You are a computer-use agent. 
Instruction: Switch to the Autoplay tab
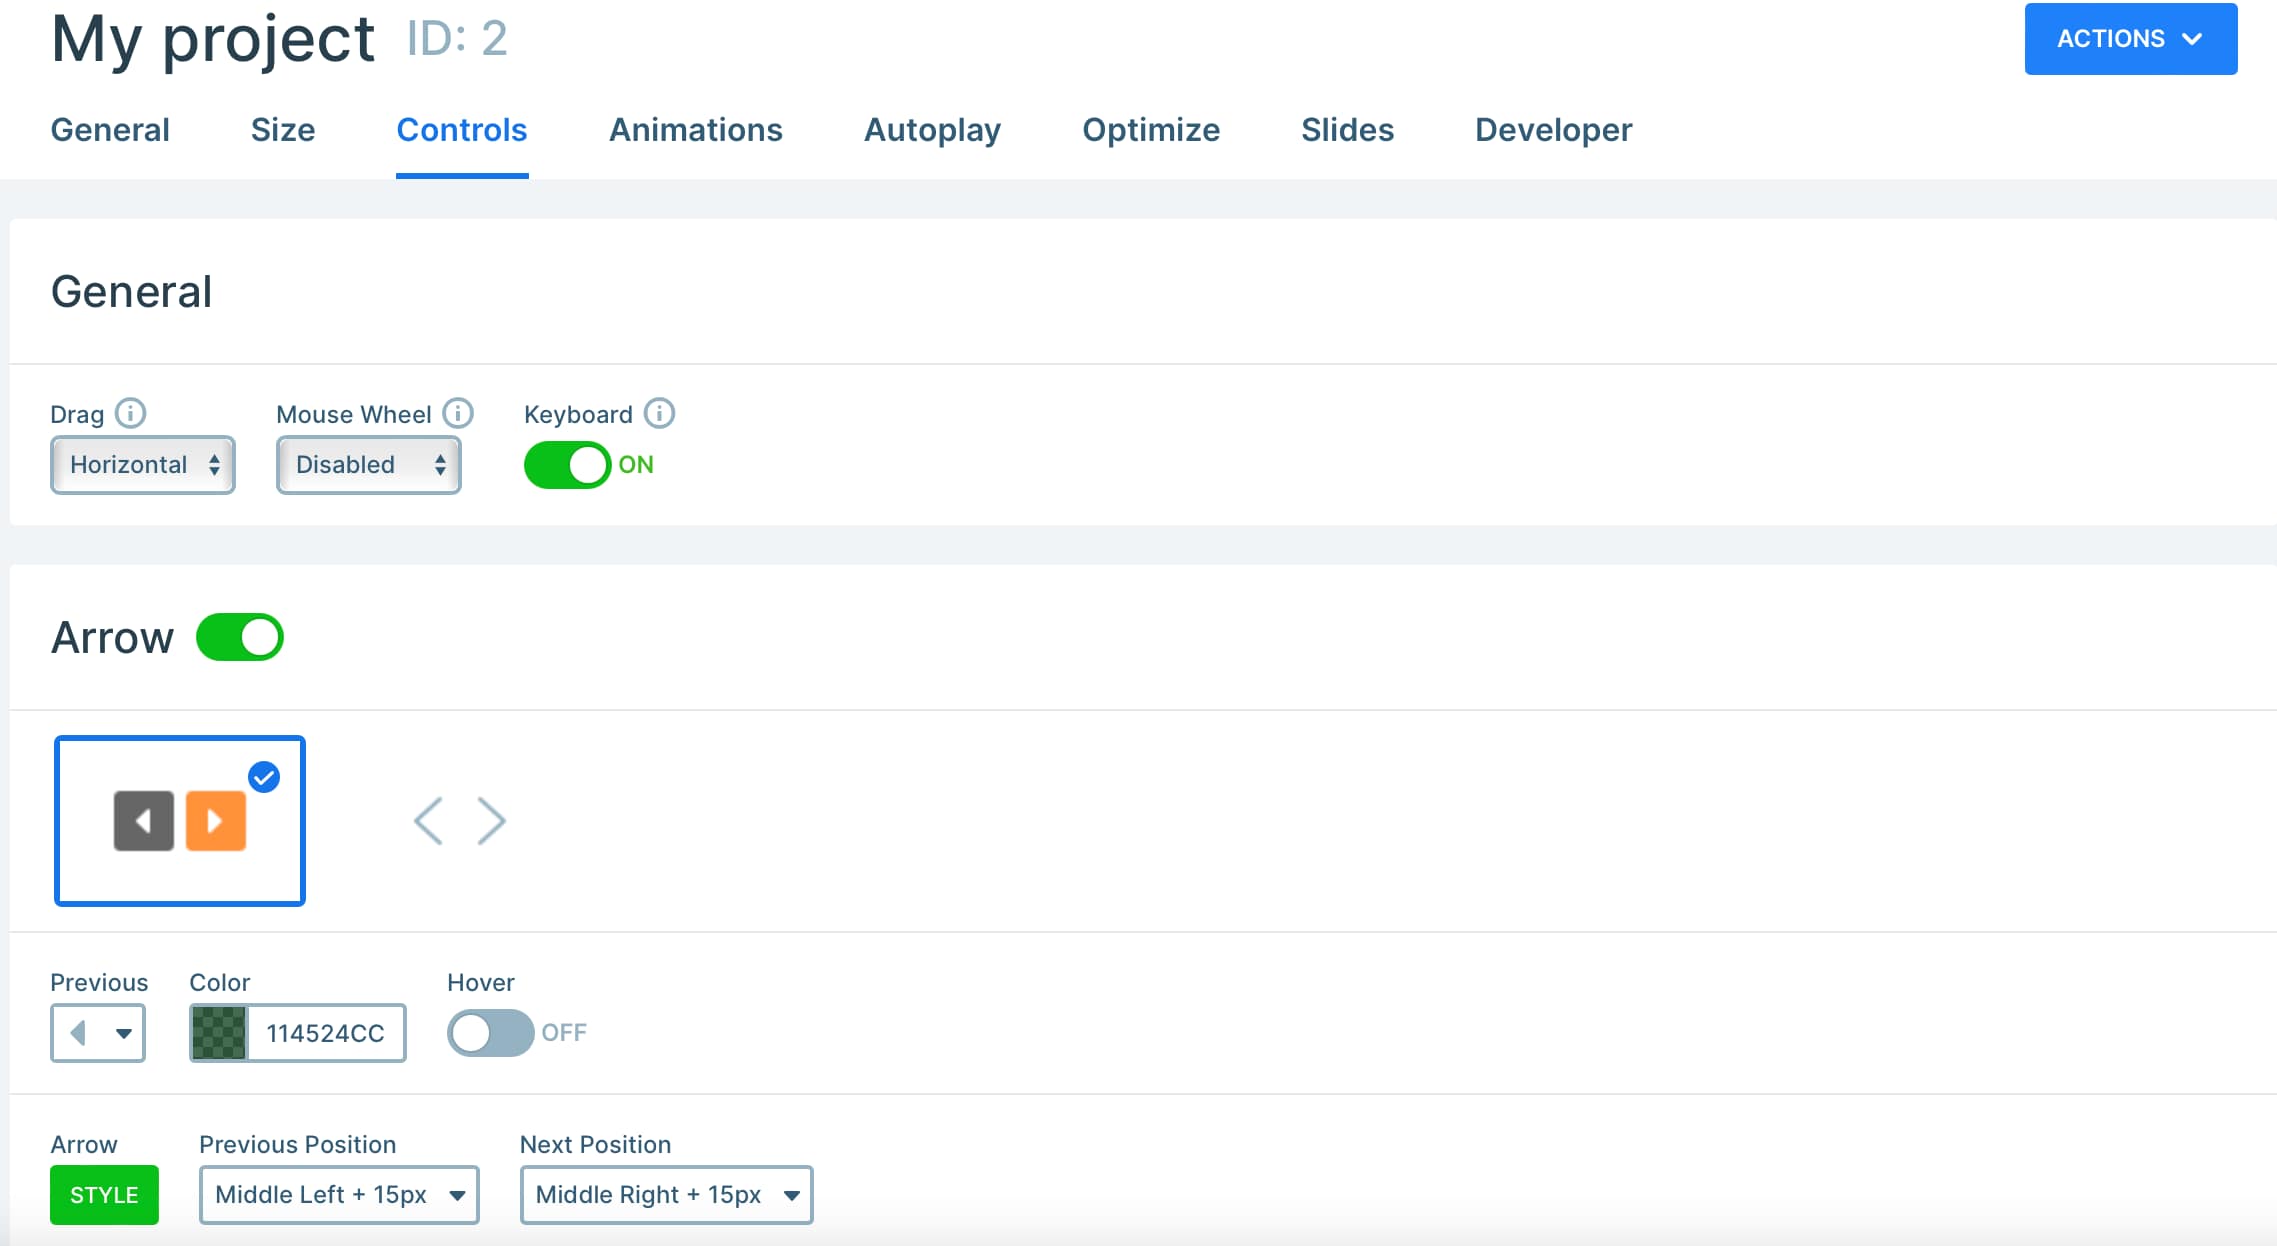[x=931, y=130]
